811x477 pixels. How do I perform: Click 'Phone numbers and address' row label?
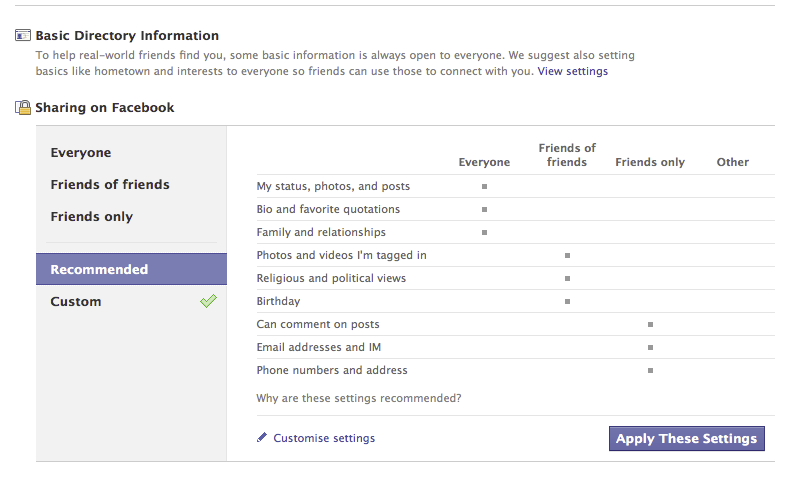coord(332,370)
